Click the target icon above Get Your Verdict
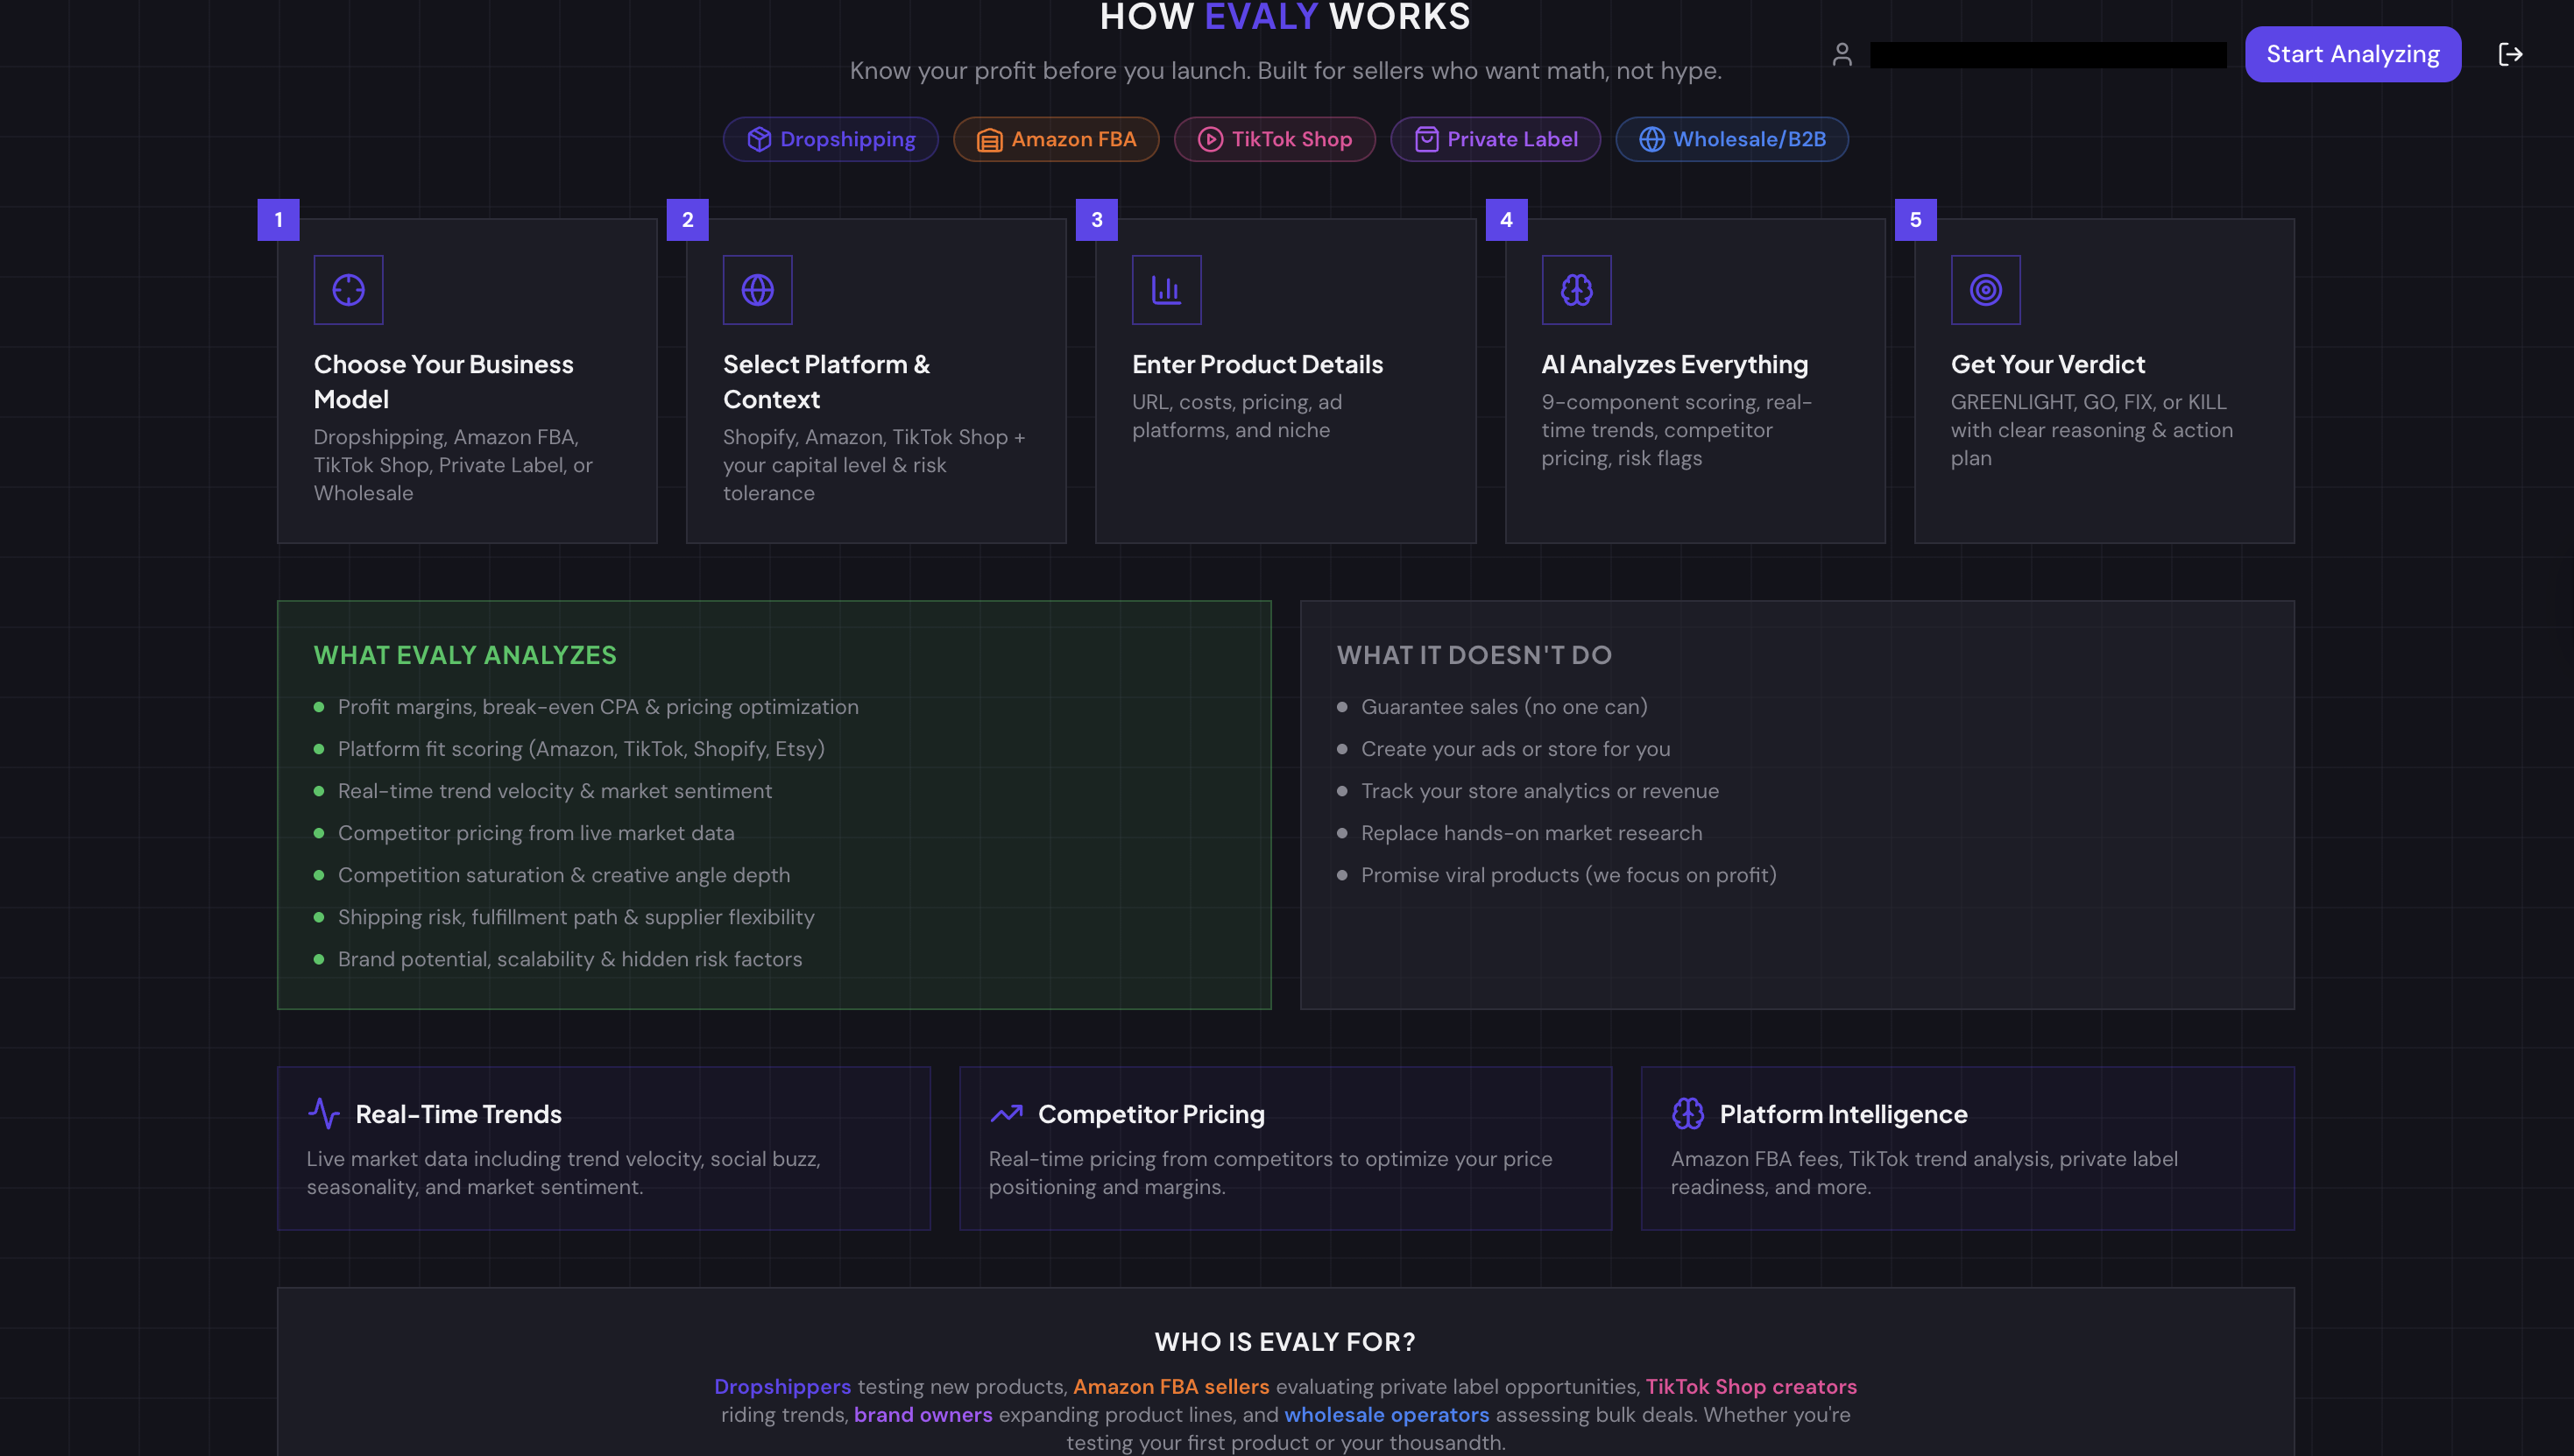This screenshot has height=1456, width=2574. (x=1986, y=289)
